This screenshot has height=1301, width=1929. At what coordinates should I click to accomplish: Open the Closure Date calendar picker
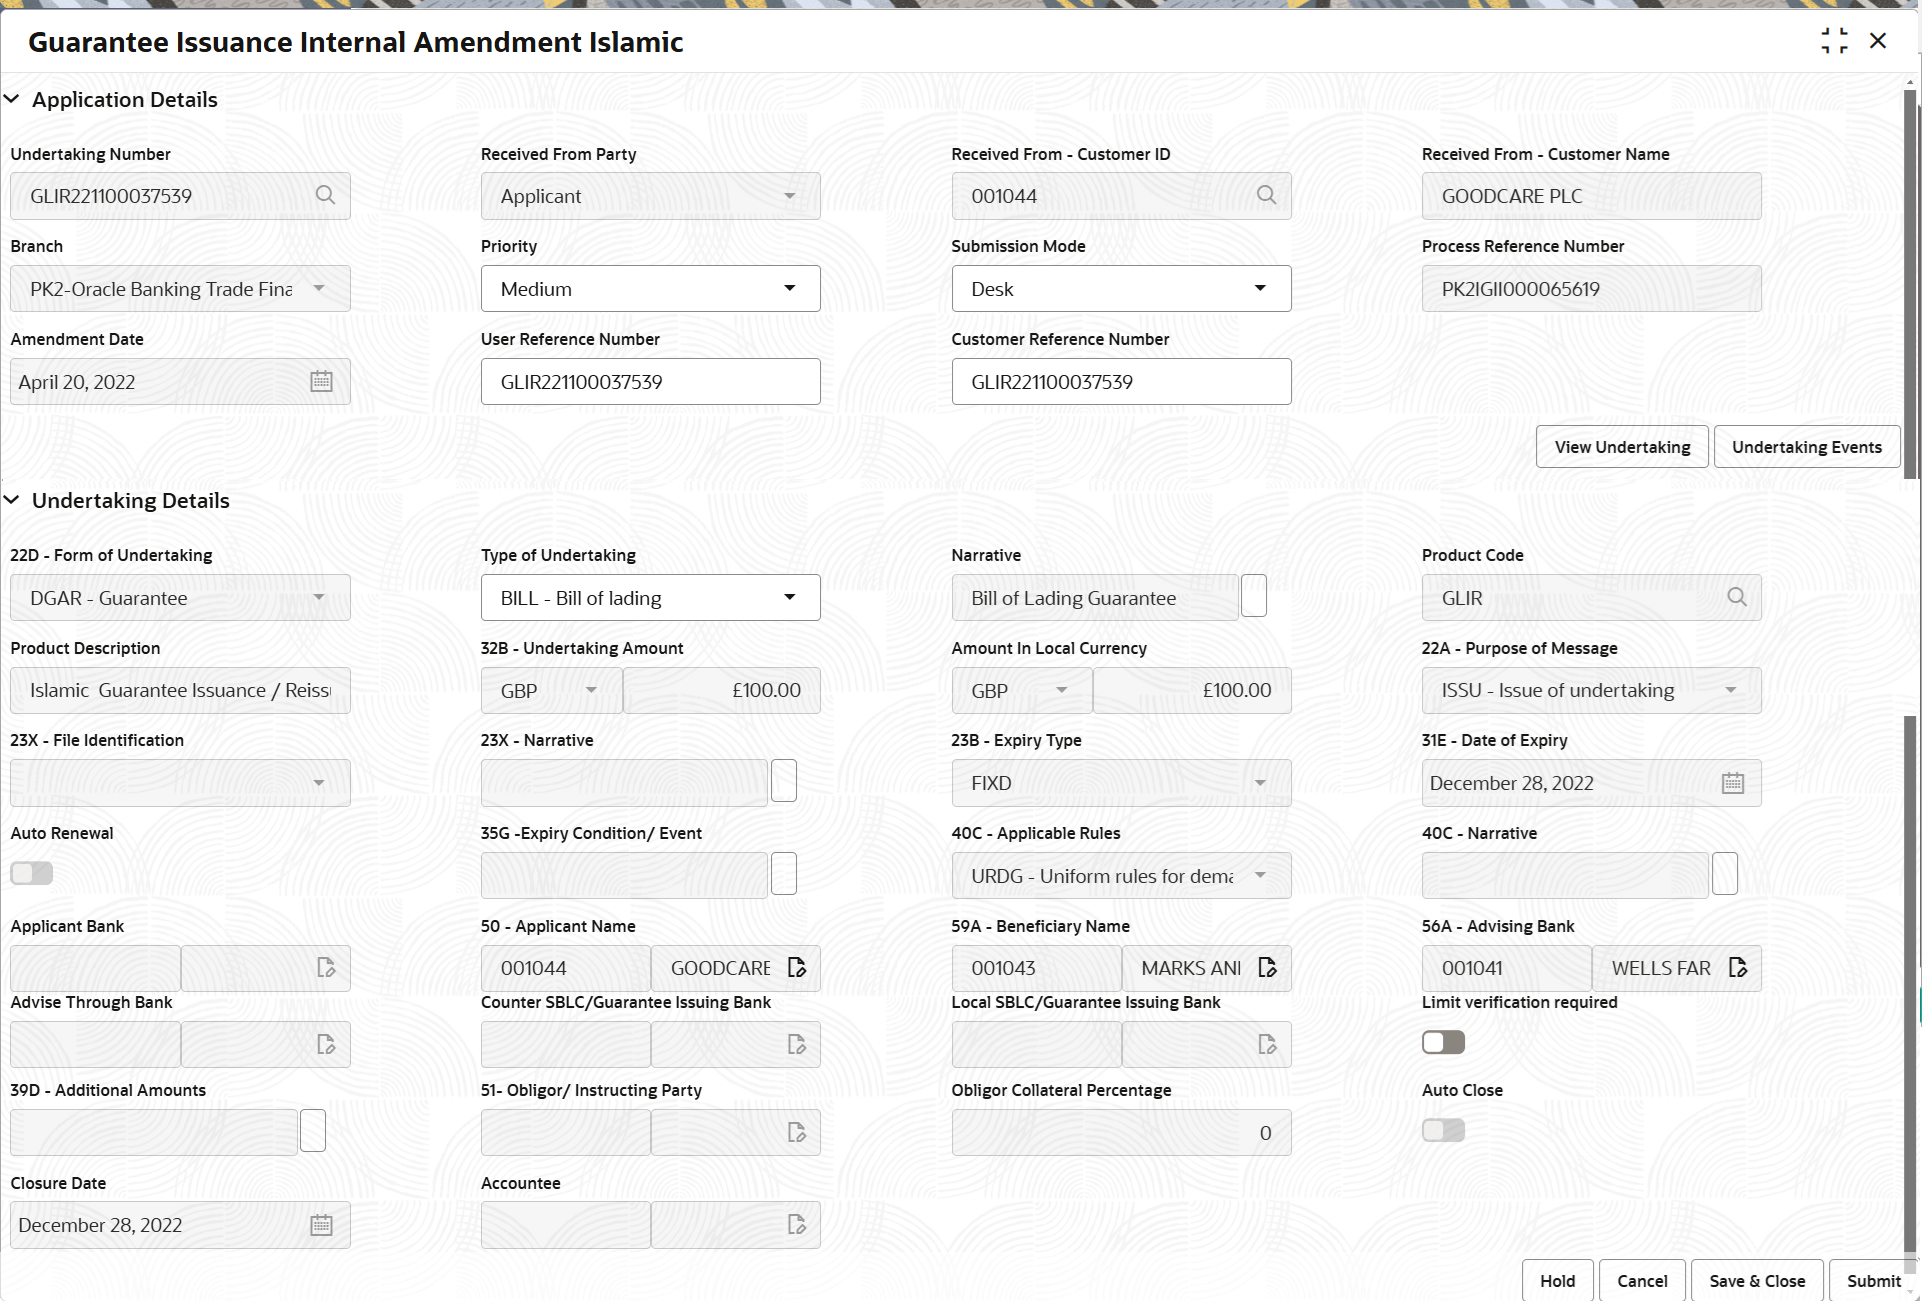coord(321,1224)
